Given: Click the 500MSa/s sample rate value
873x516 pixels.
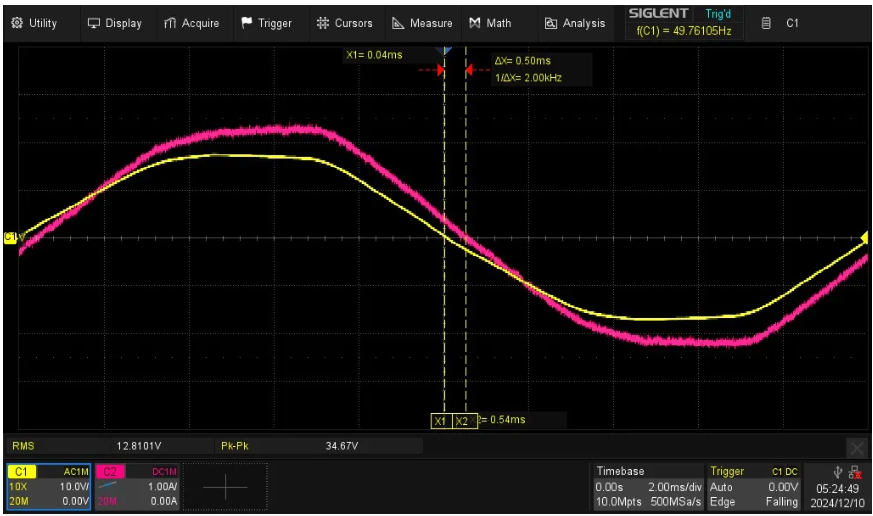Looking at the screenshot, I should click(x=675, y=502).
